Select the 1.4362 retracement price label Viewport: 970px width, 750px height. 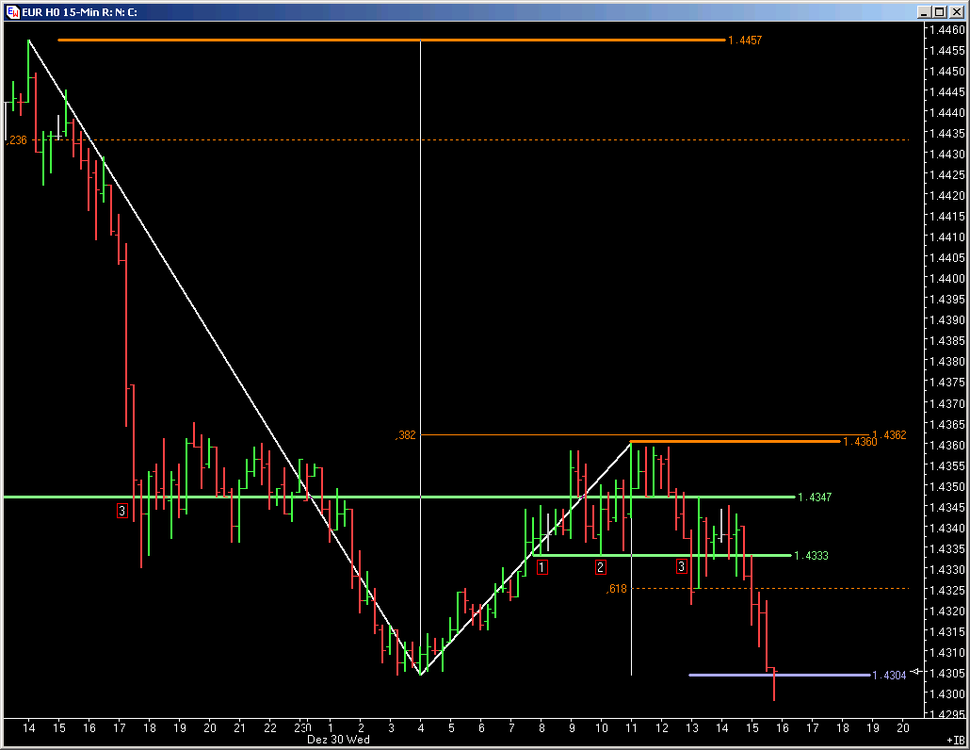(889, 435)
